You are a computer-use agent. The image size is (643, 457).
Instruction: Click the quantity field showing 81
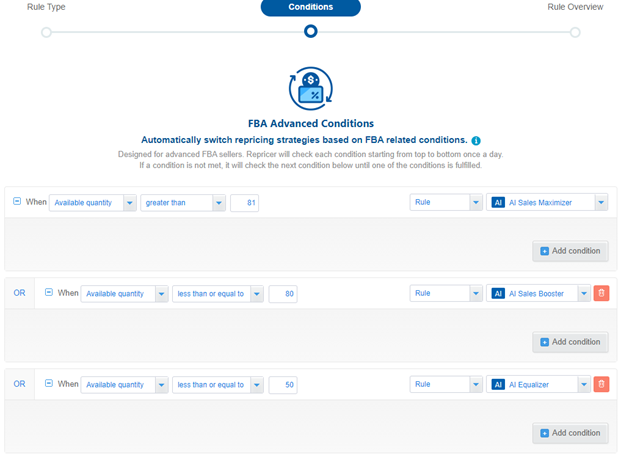click(x=244, y=203)
